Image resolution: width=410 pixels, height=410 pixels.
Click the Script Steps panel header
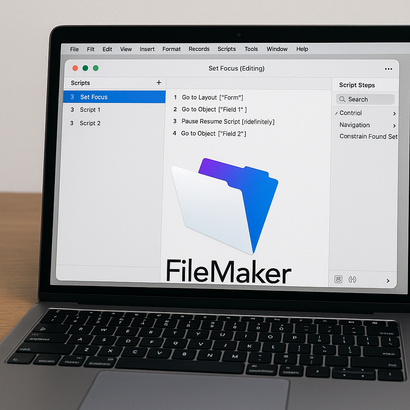[357, 85]
